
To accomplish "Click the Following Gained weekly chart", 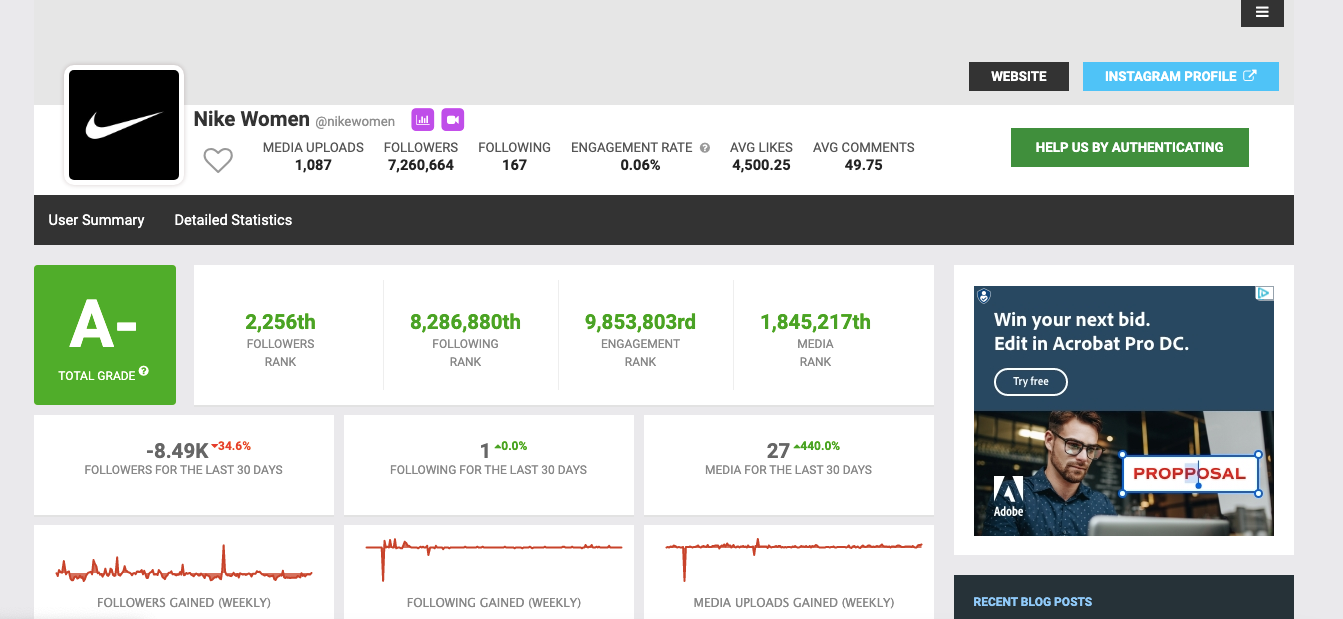I will tap(494, 558).
